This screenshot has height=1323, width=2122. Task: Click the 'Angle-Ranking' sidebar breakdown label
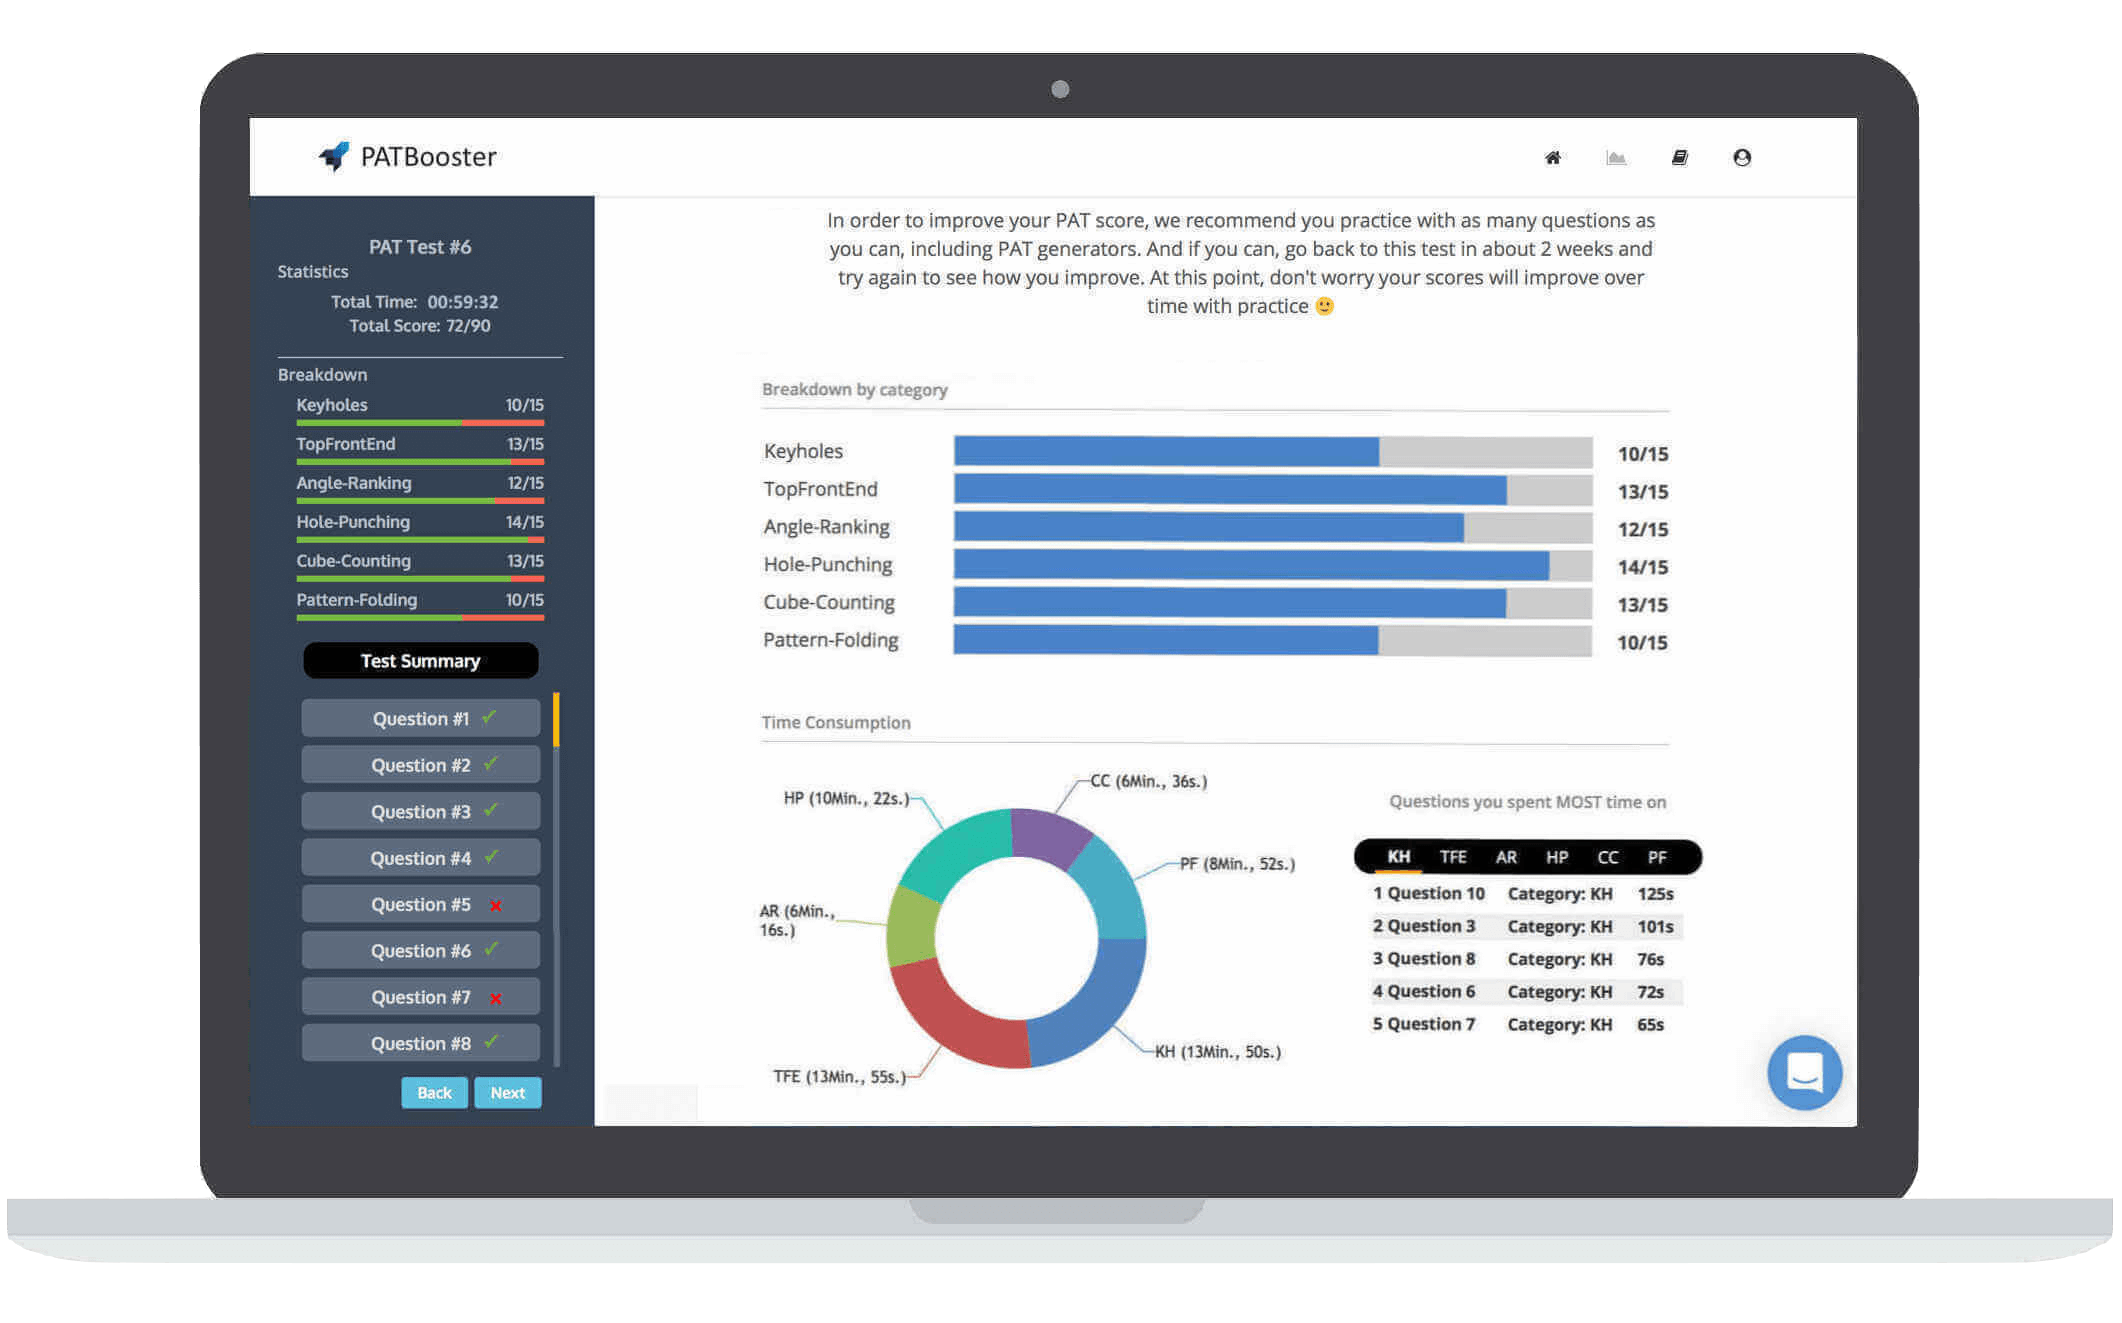[x=354, y=482]
